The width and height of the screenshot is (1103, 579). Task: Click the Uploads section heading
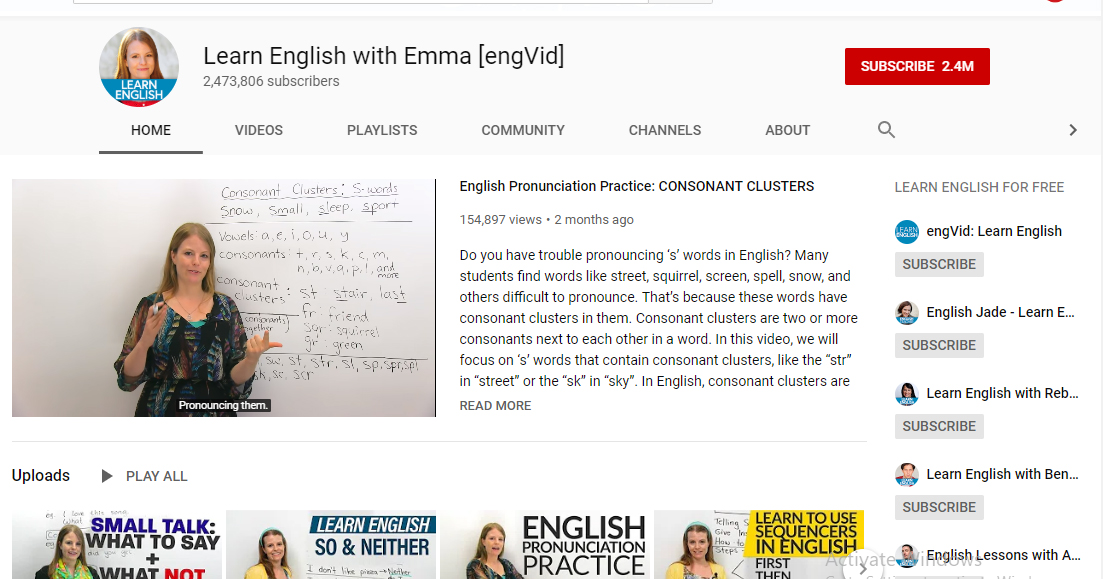point(41,476)
